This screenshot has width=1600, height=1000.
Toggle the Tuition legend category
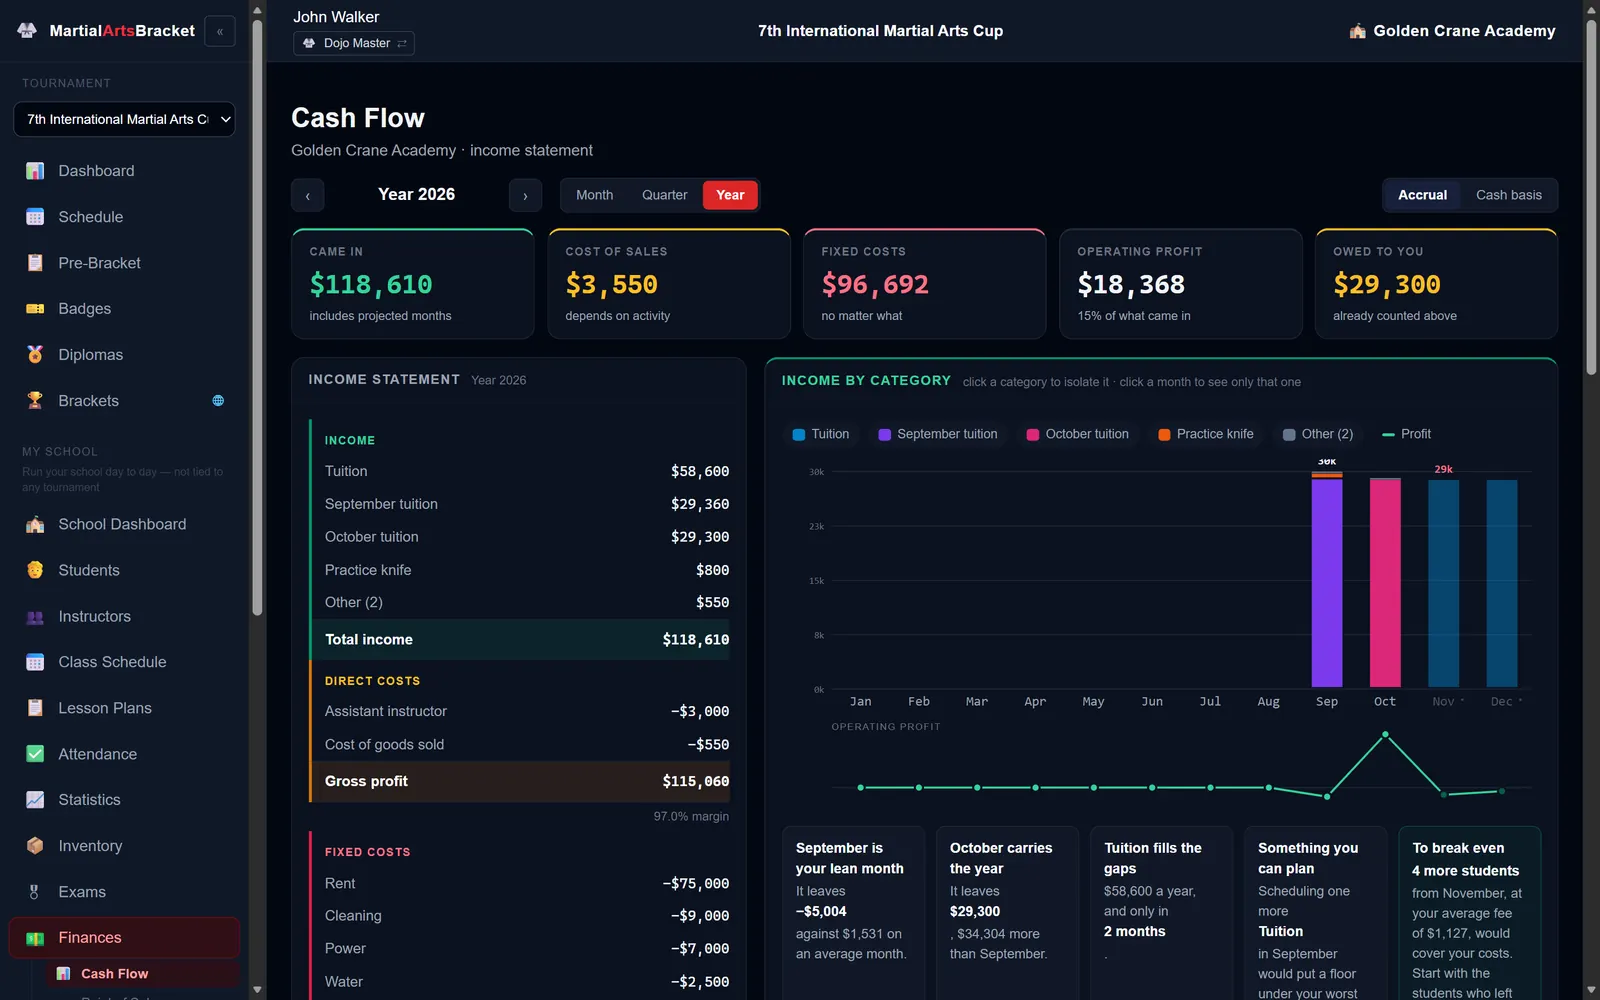click(821, 434)
